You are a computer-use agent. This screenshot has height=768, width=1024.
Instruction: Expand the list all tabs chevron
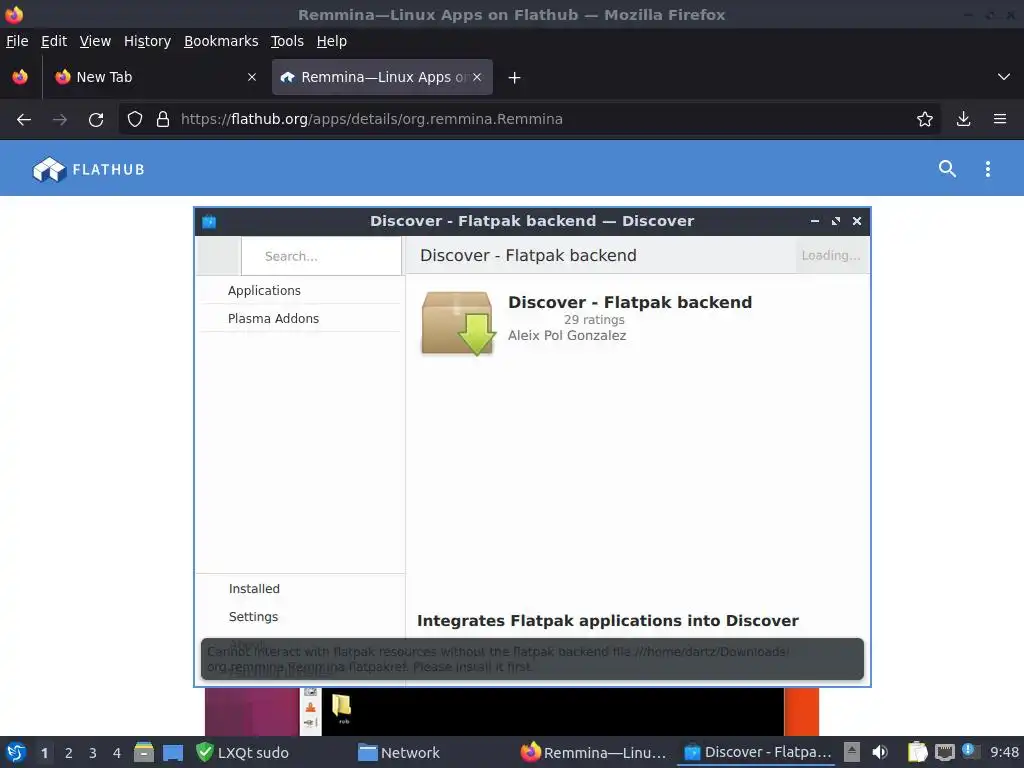[x=1004, y=77]
